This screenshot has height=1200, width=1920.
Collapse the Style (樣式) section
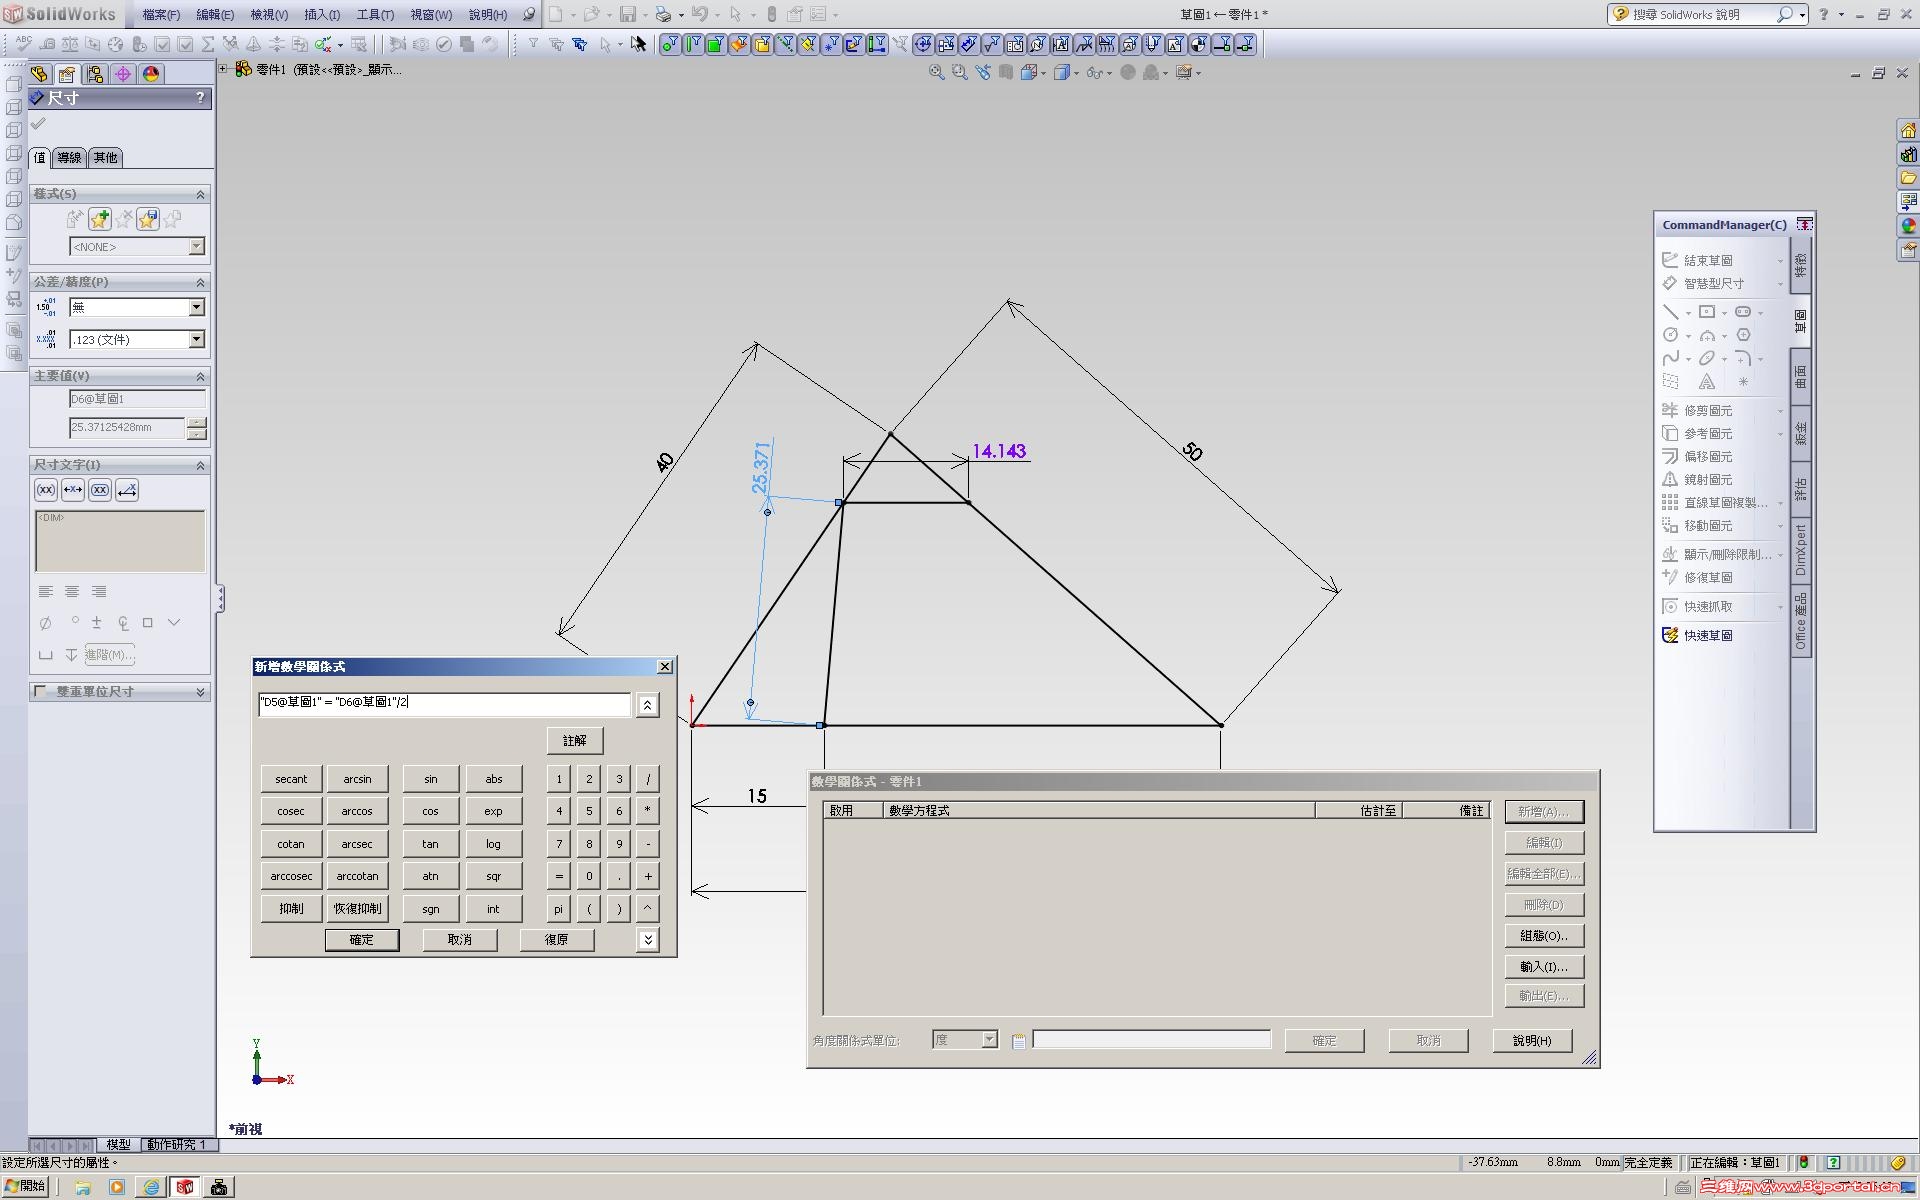200,194
